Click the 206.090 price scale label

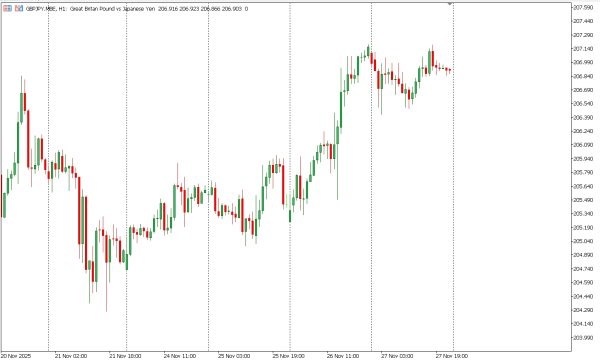582,145
